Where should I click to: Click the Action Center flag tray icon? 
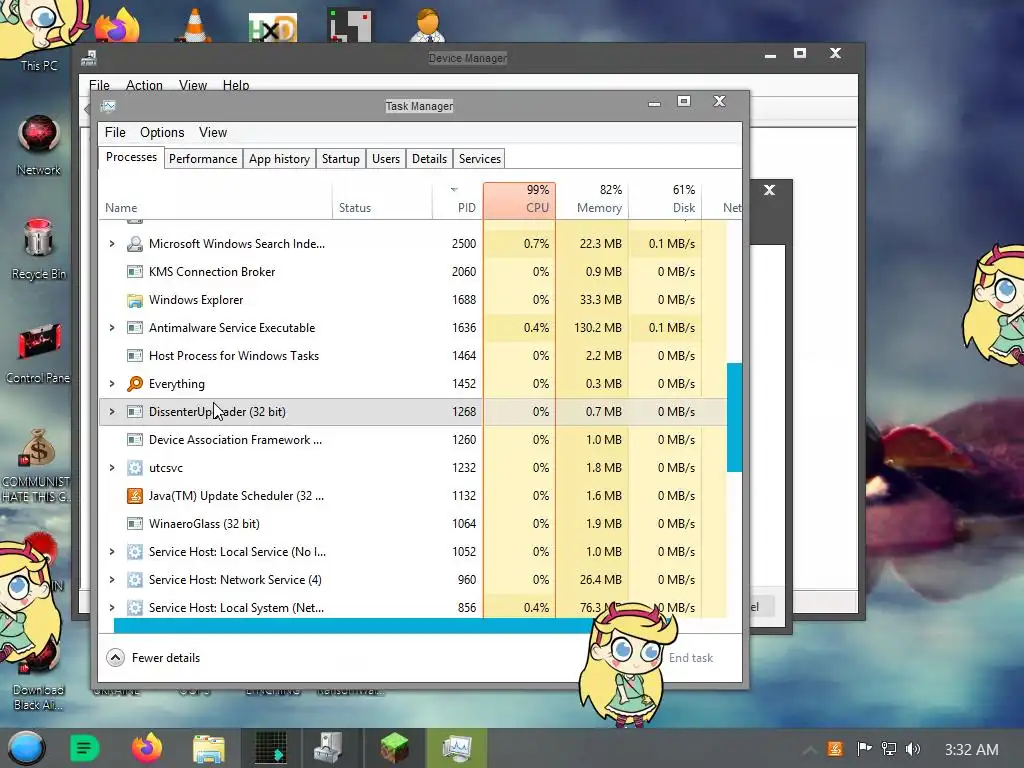(x=864, y=749)
